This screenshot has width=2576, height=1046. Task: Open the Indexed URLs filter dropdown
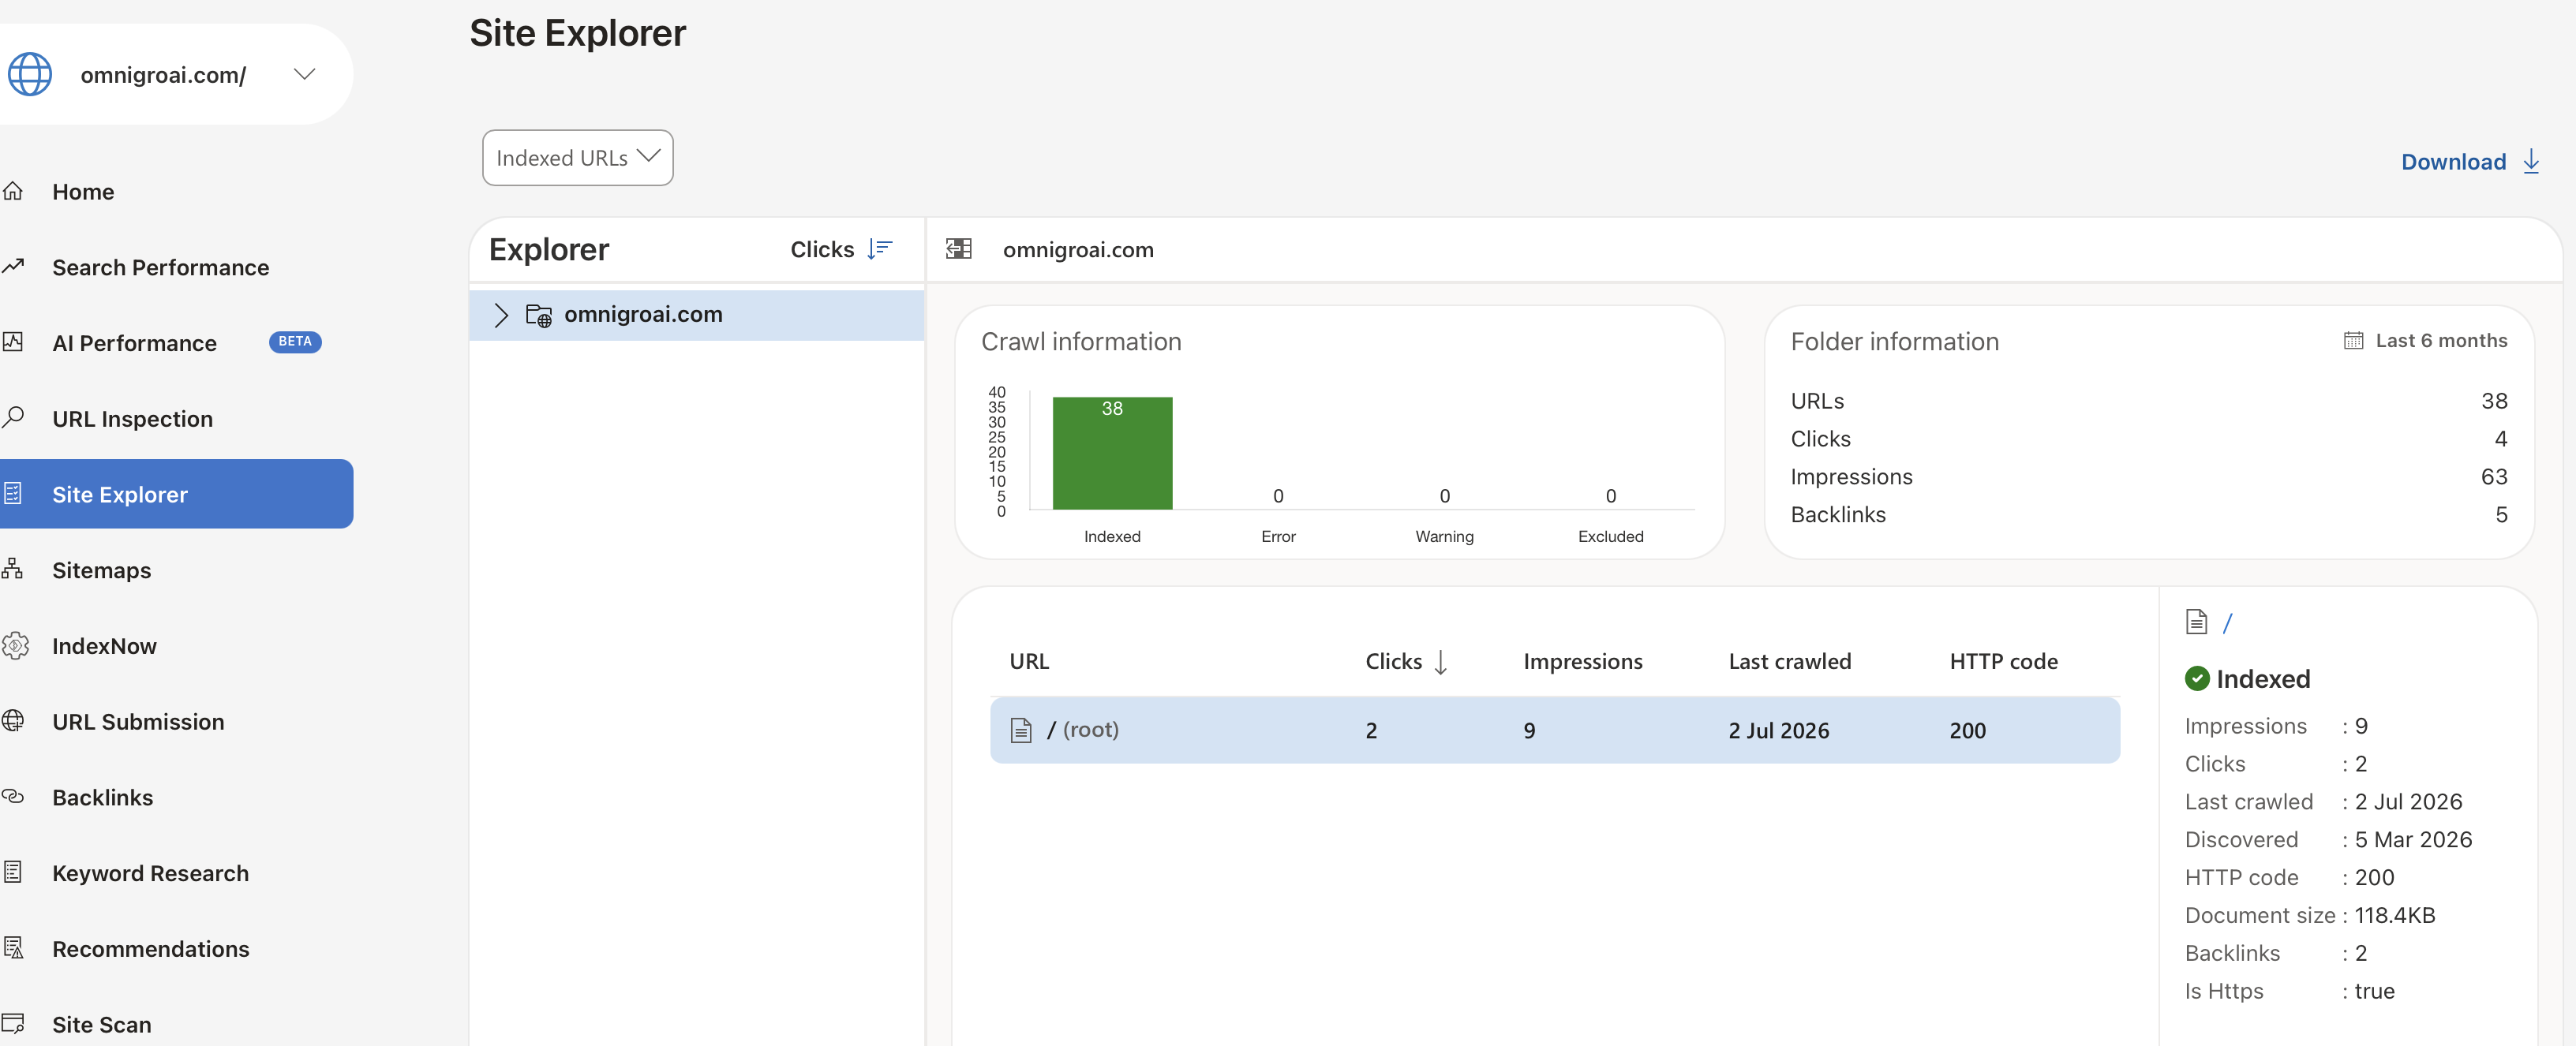(578, 158)
